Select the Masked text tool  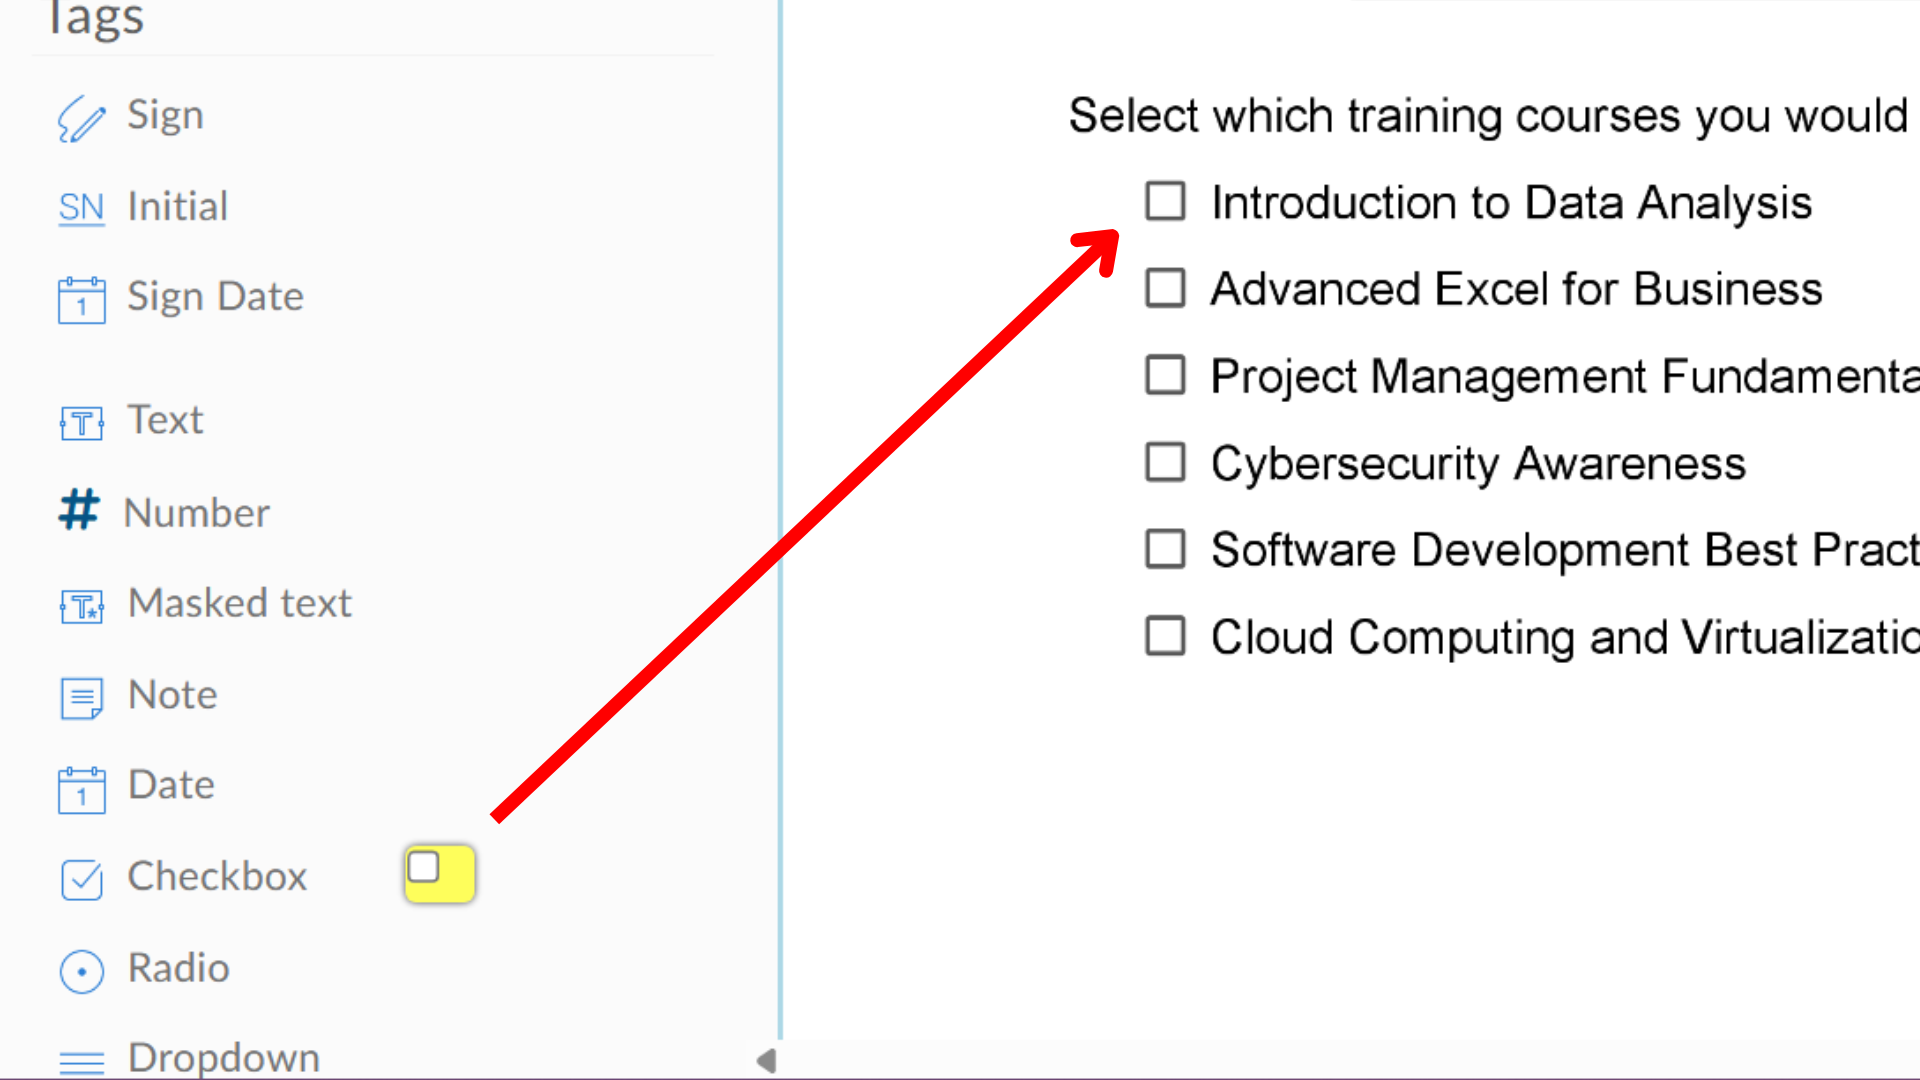click(x=239, y=602)
